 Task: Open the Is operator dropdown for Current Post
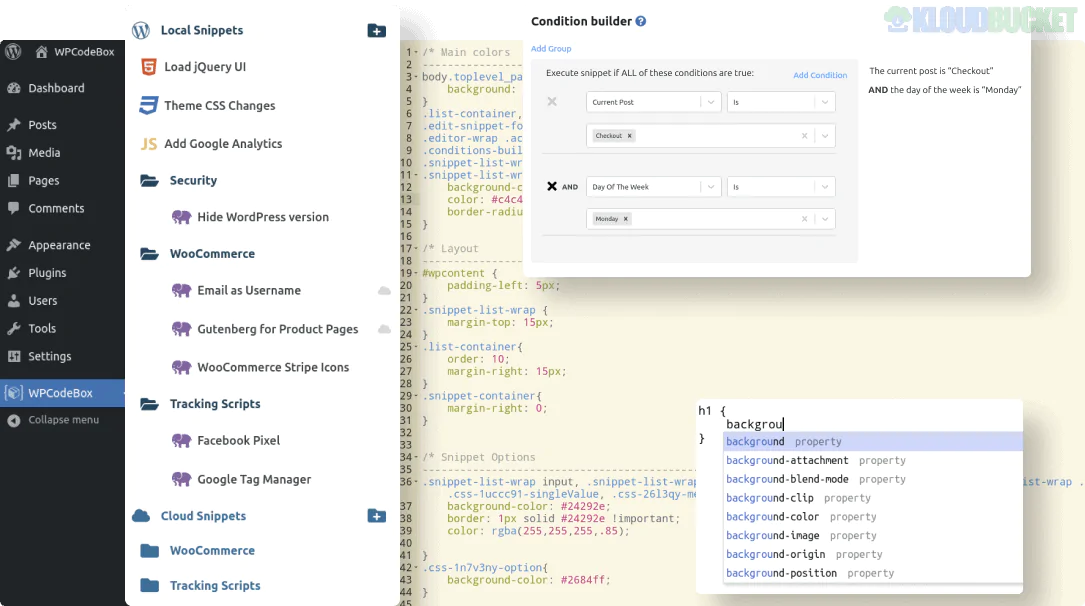[x=781, y=102]
